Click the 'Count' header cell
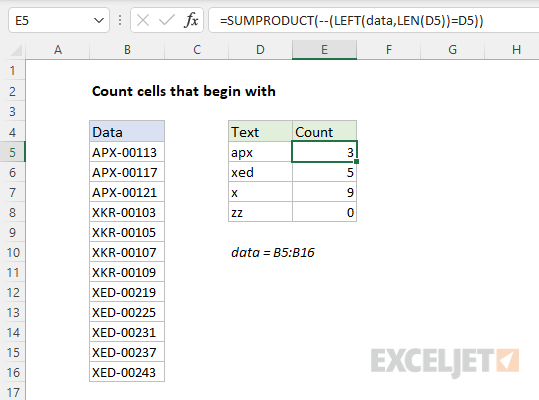 [x=324, y=132]
